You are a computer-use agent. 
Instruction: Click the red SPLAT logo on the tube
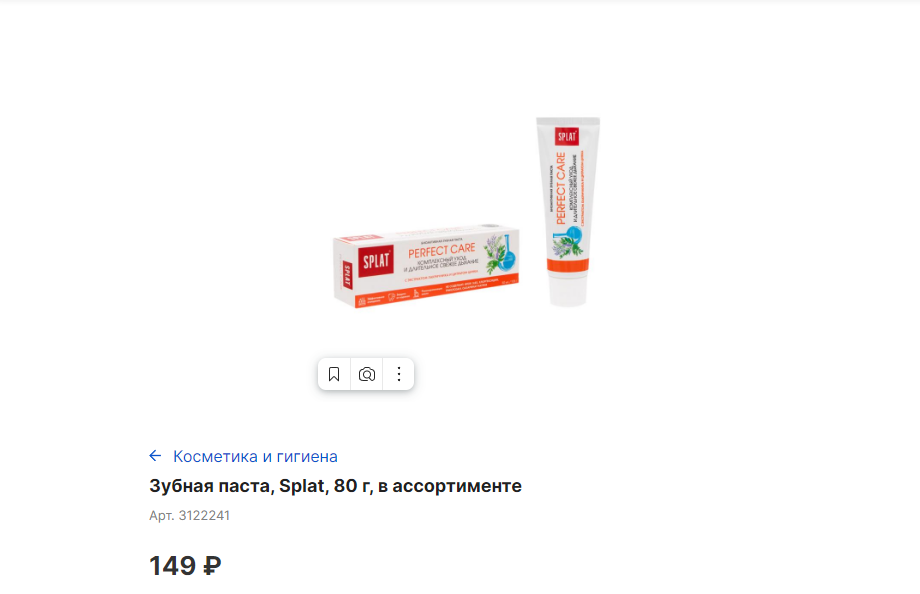(x=567, y=136)
